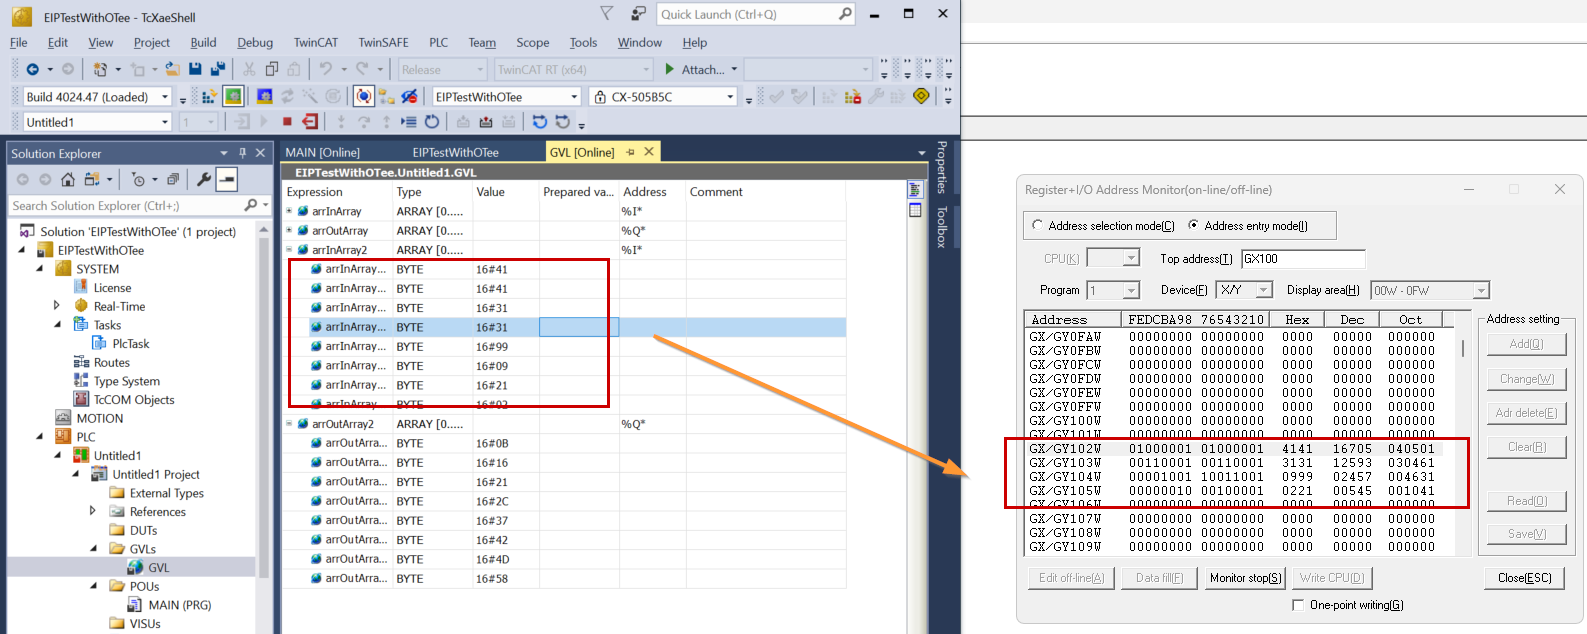1587x634 pixels.
Task: Open the Device X/Y dropdown
Action: [x=1264, y=290]
